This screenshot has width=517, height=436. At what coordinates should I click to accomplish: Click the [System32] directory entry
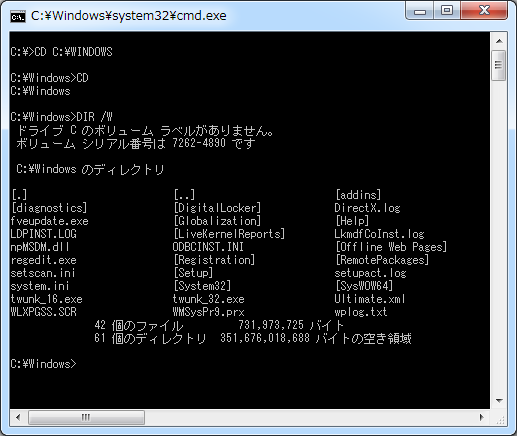tap(202, 286)
